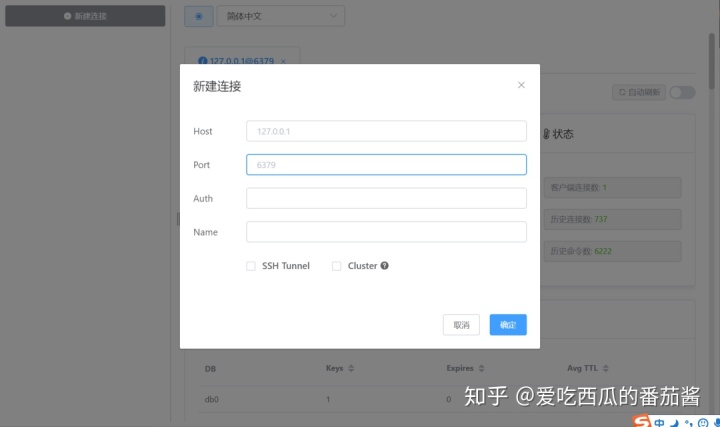Screen dimensions: 720x427
Task: Click the Auth password field
Action: coord(386,198)
